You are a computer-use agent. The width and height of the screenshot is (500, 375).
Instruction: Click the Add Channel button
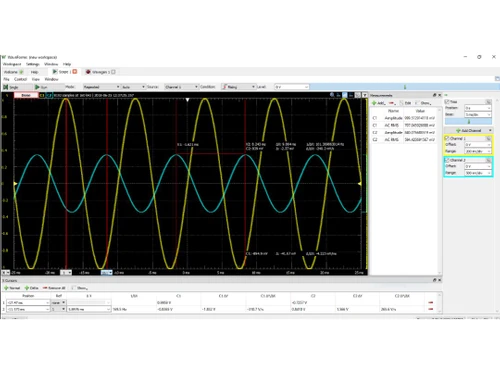coord(468,130)
